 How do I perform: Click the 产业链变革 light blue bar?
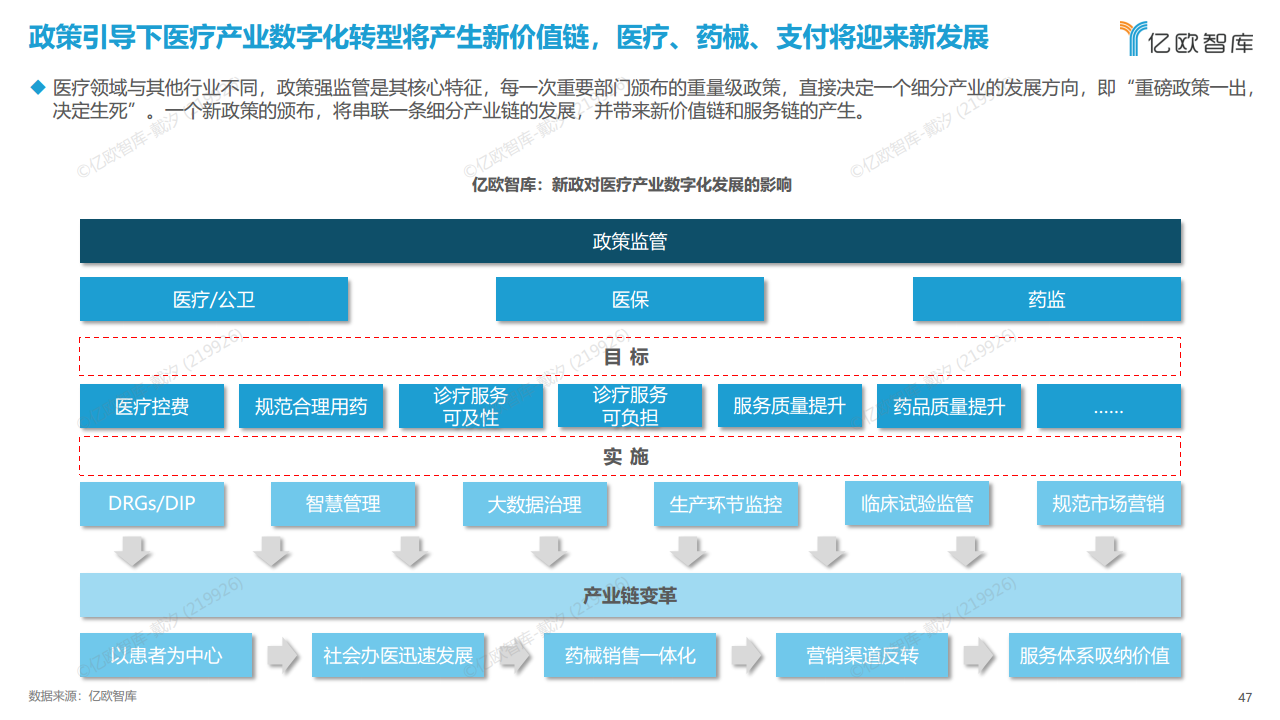(x=630, y=596)
